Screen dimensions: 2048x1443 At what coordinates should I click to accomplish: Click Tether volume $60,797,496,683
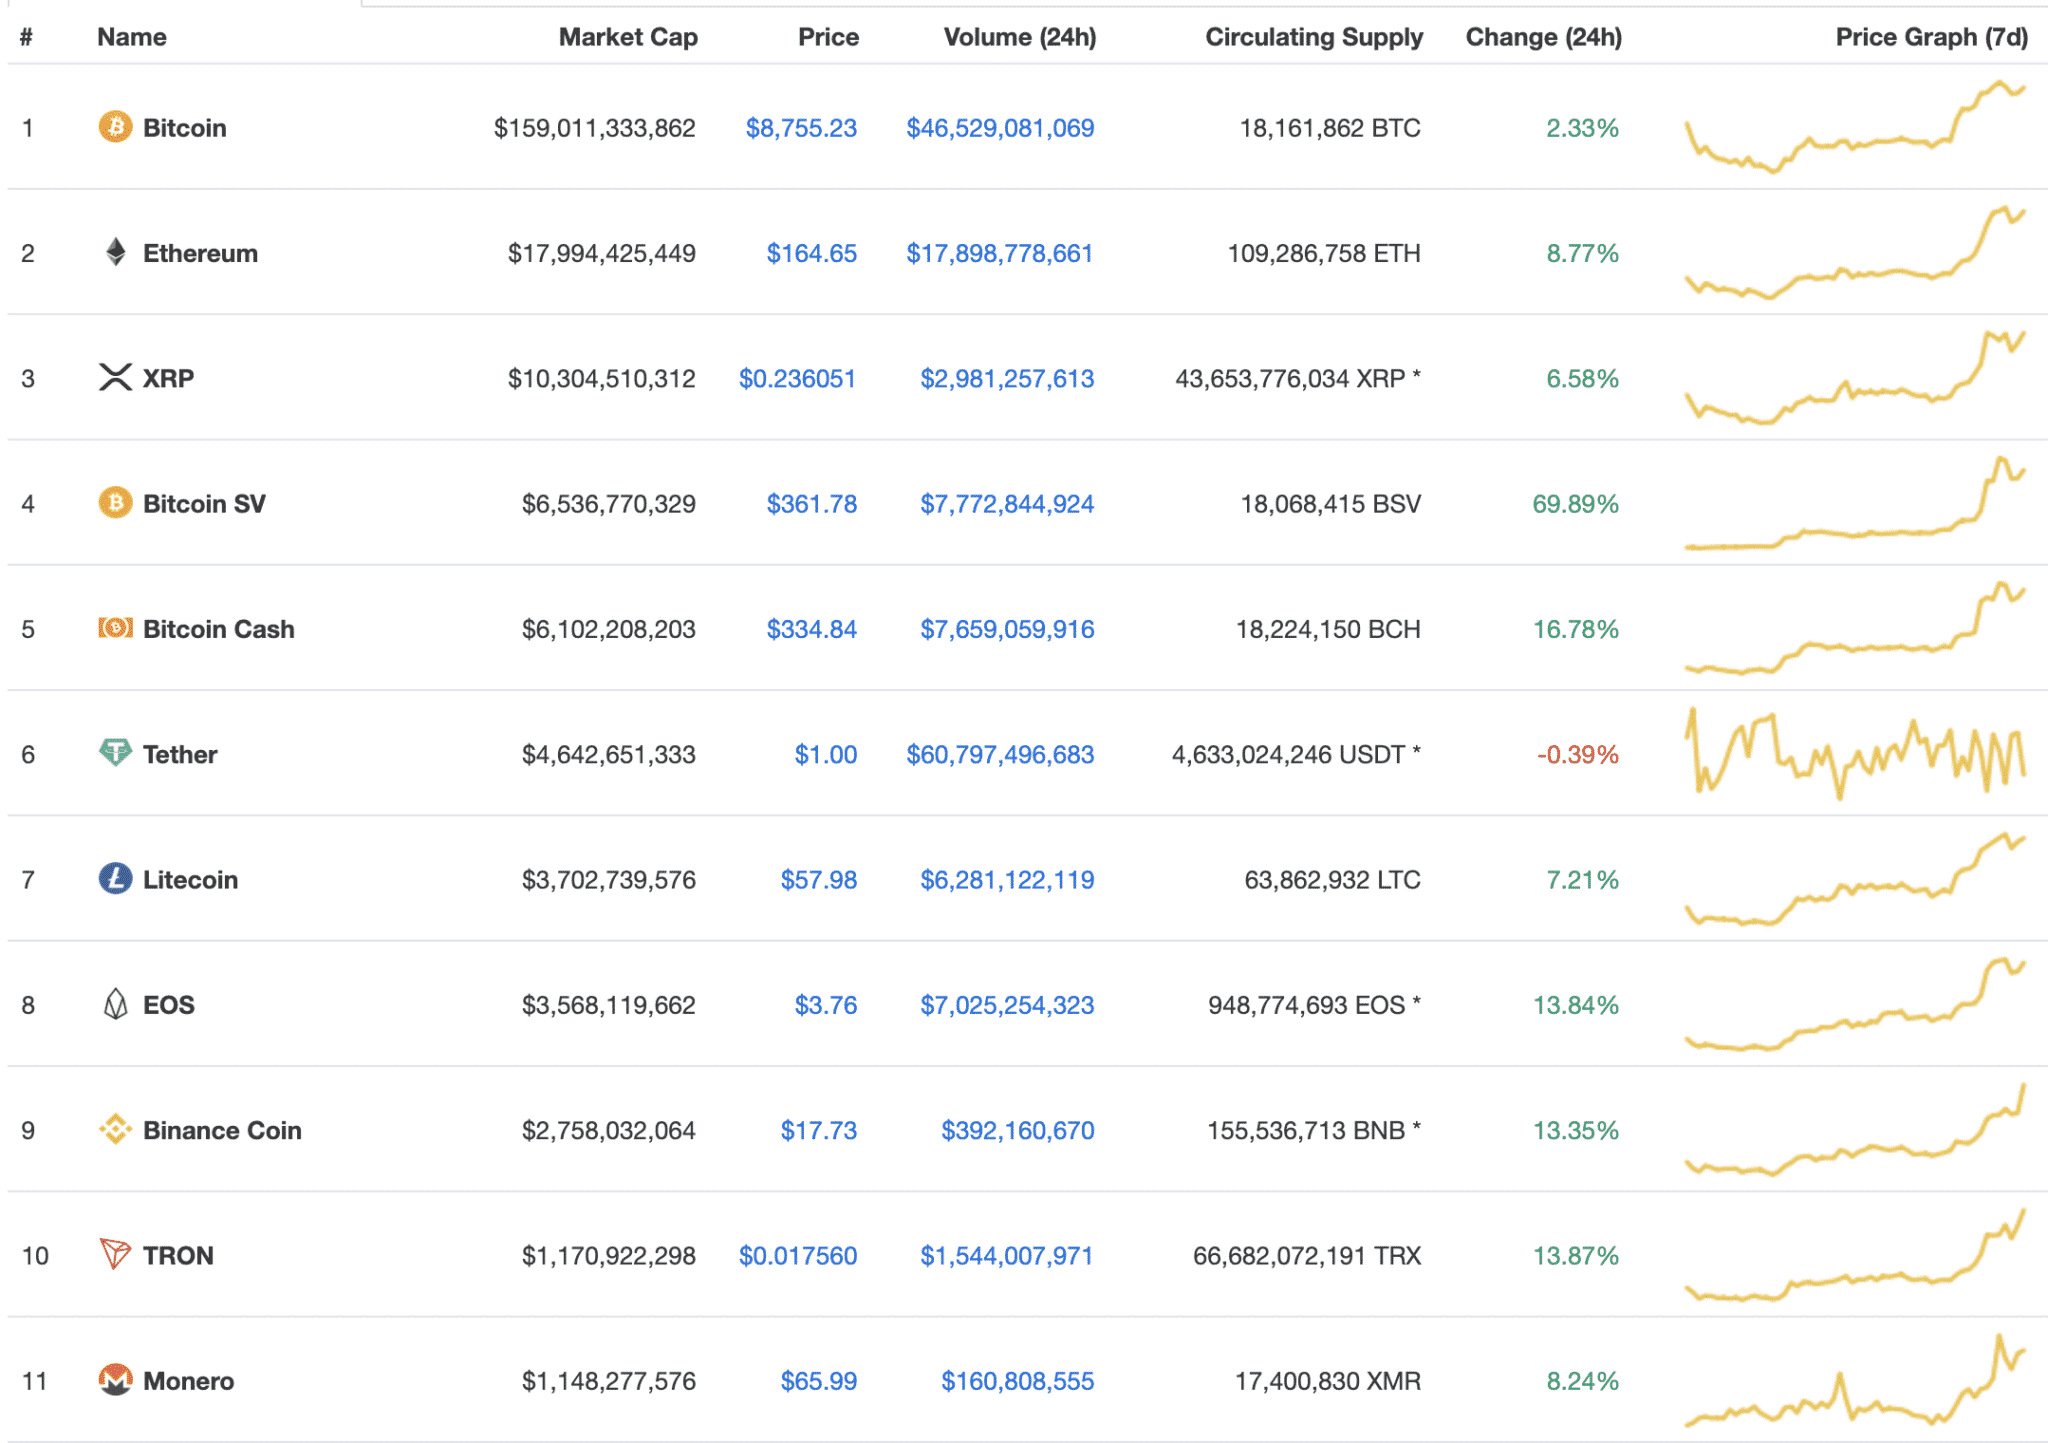point(1000,754)
